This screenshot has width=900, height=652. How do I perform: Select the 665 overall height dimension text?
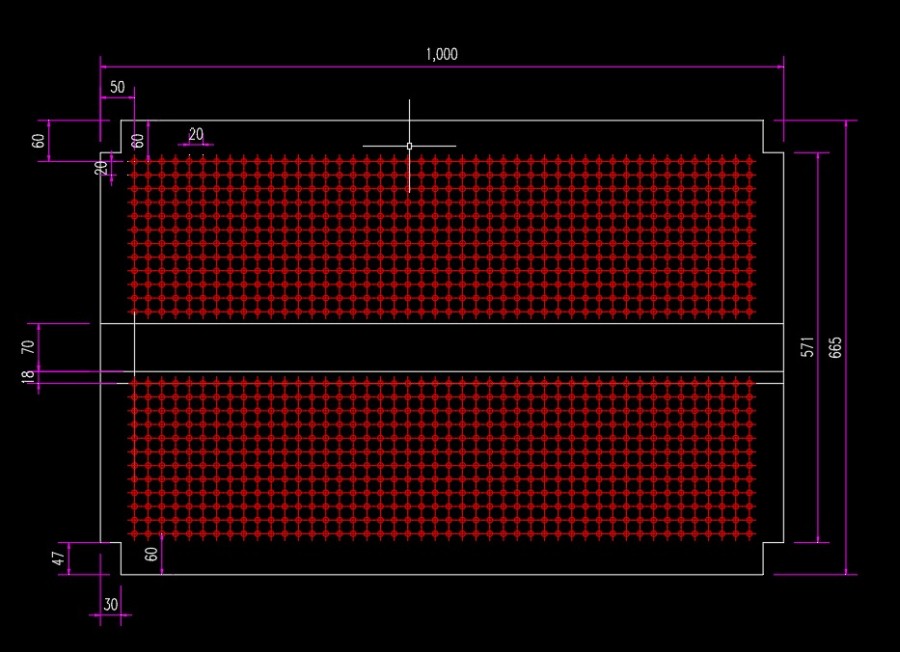click(x=835, y=348)
